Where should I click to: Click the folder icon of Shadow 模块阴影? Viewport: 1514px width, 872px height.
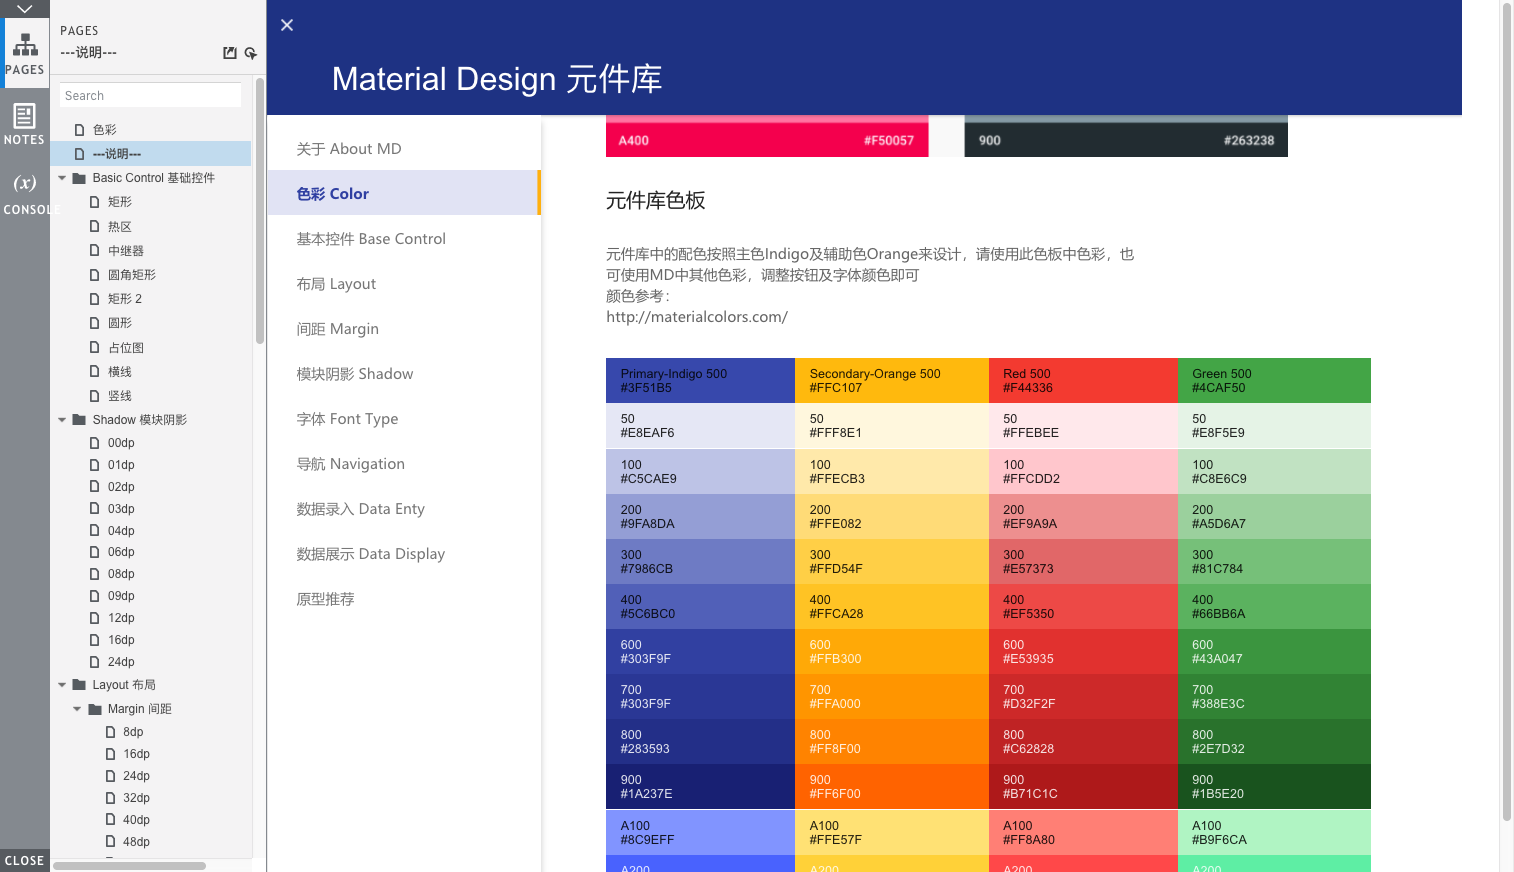79,420
